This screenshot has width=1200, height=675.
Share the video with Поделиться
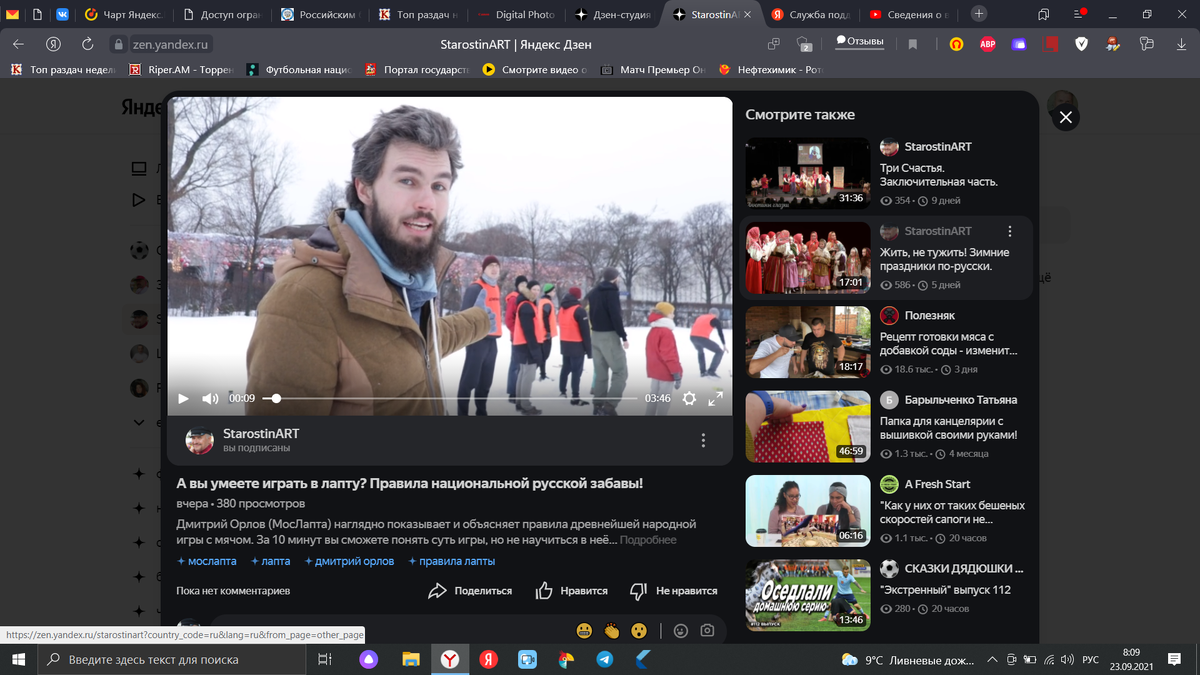pyautogui.click(x=470, y=591)
